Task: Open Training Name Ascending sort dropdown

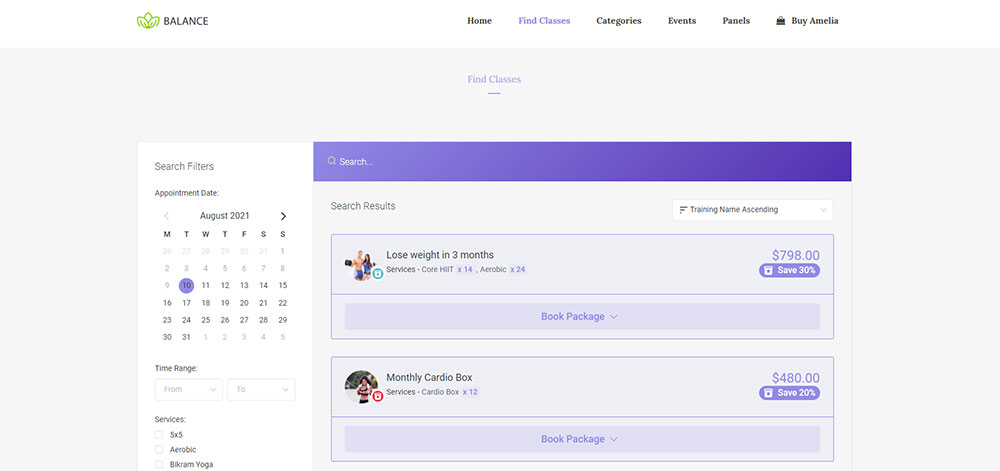Action: tap(753, 210)
